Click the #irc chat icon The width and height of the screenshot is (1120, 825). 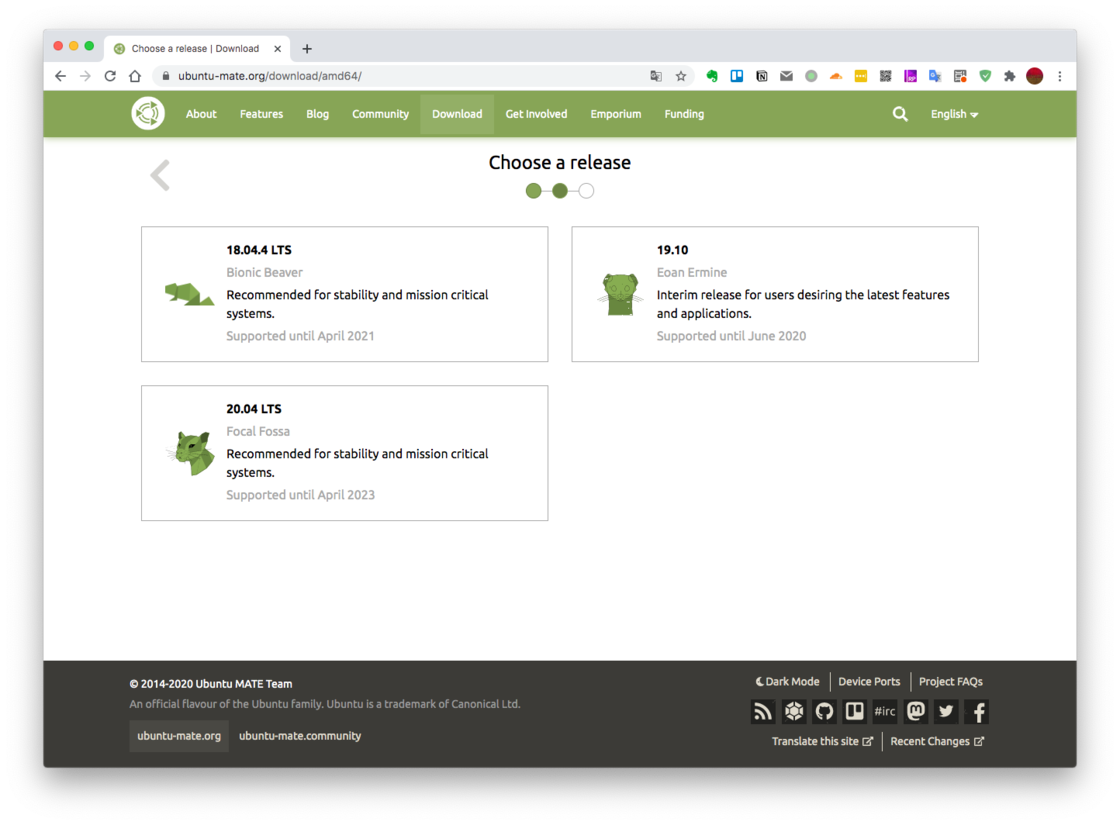click(x=885, y=711)
